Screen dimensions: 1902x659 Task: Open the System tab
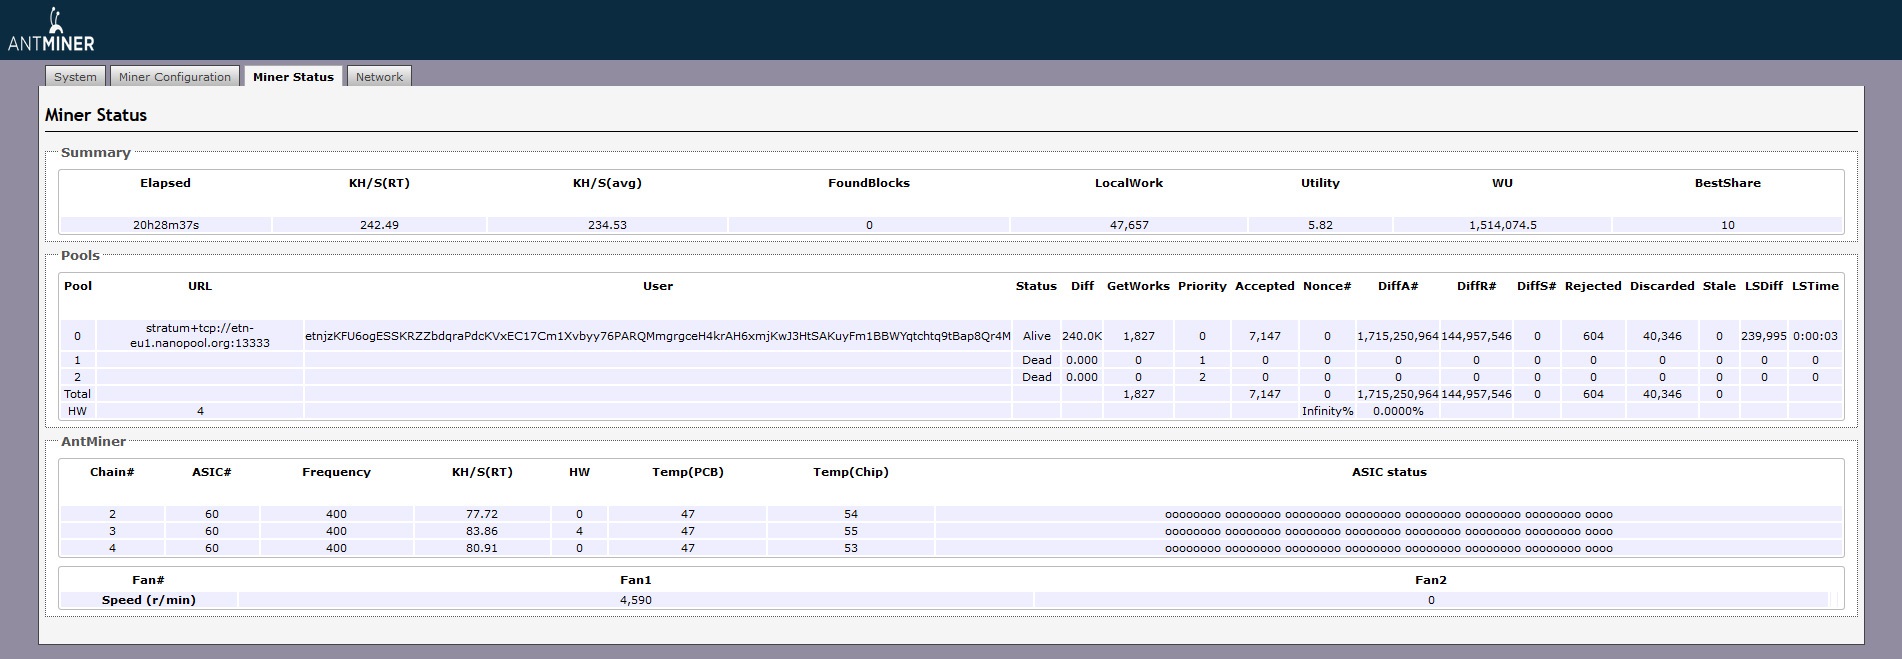75,77
